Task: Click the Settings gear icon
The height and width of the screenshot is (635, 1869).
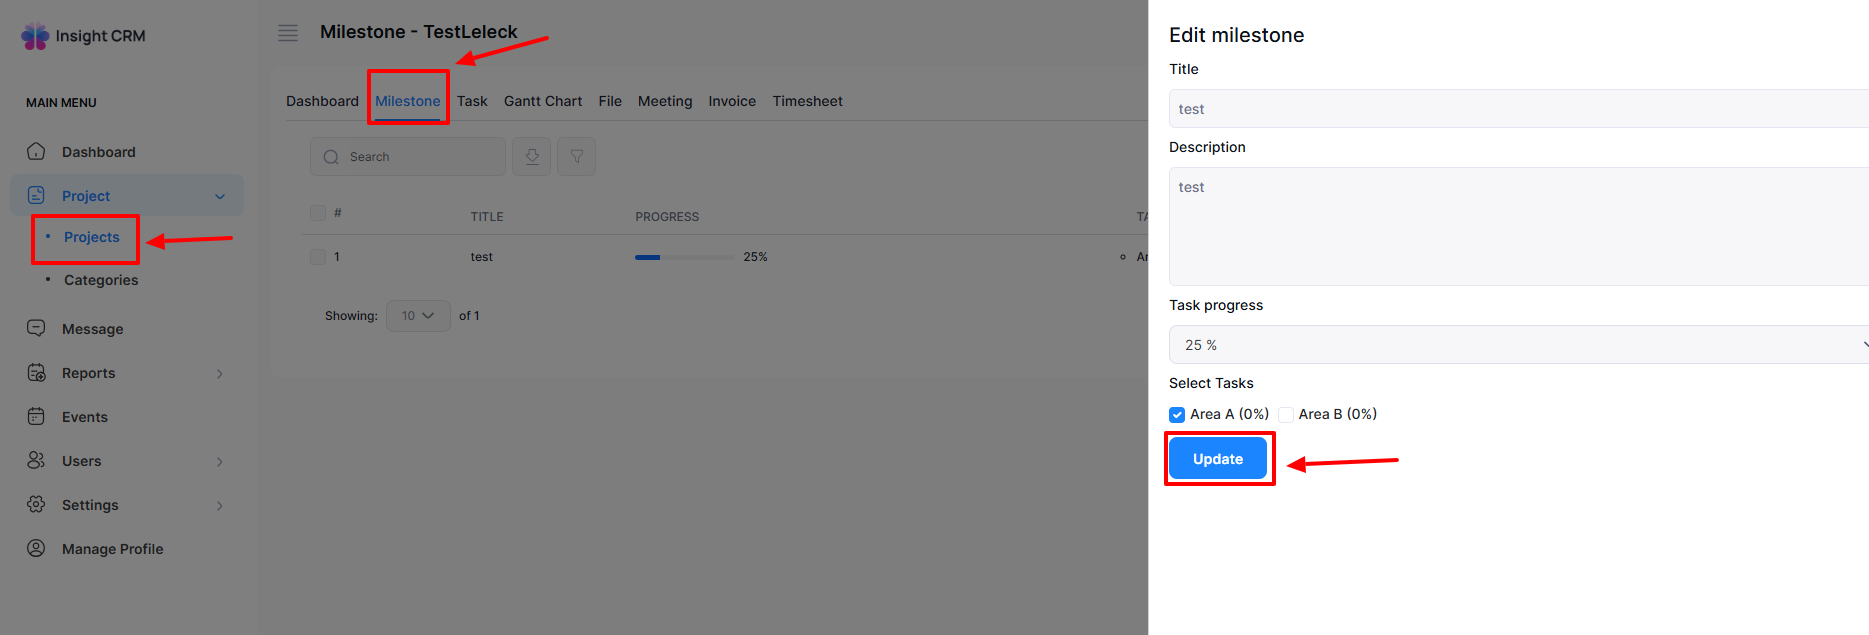Action: click(36, 505)
